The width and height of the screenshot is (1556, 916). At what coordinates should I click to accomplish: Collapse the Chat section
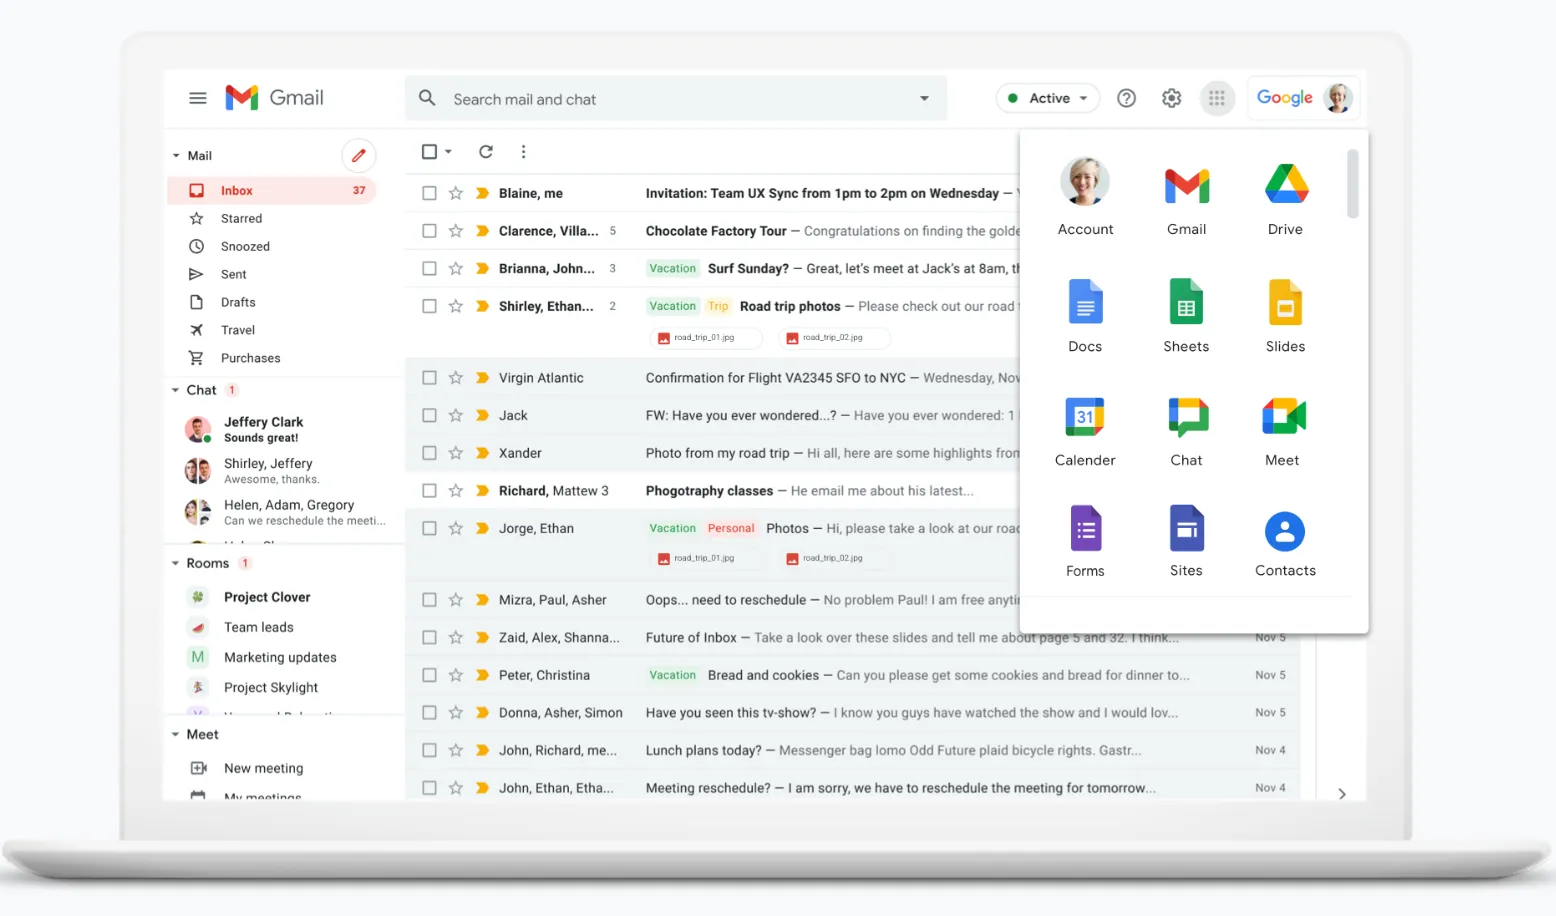[x=176, y=390]
